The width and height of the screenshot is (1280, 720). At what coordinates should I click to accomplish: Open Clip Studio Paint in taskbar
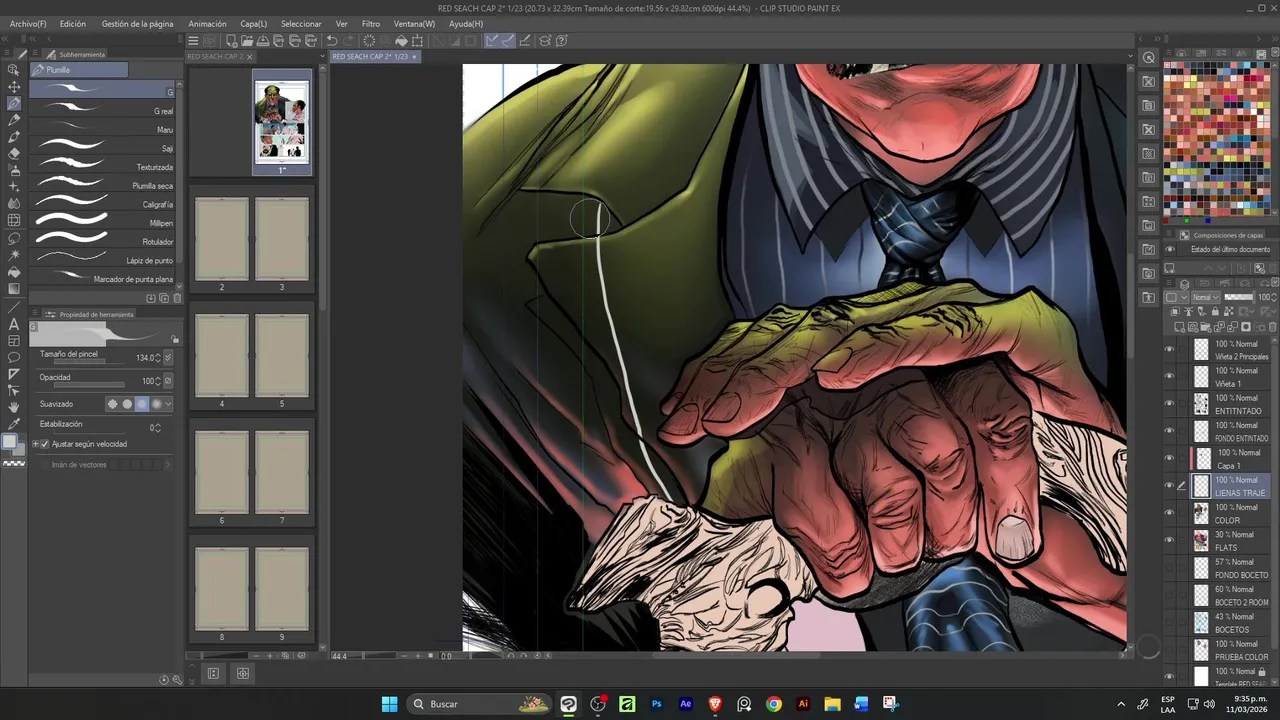click(x=568, y=704)
